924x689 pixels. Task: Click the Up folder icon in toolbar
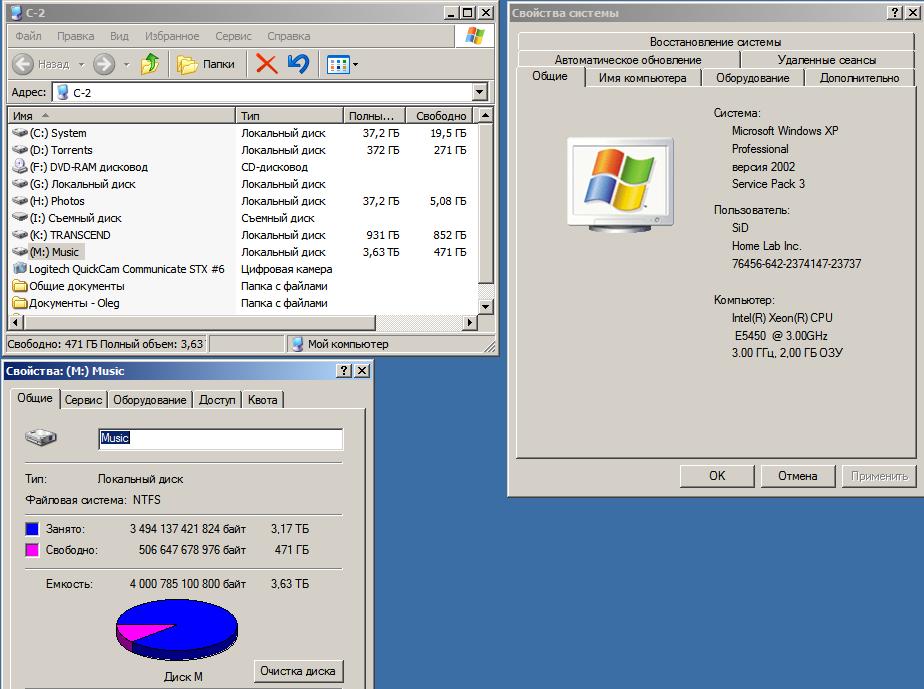[x=150, y=64]
